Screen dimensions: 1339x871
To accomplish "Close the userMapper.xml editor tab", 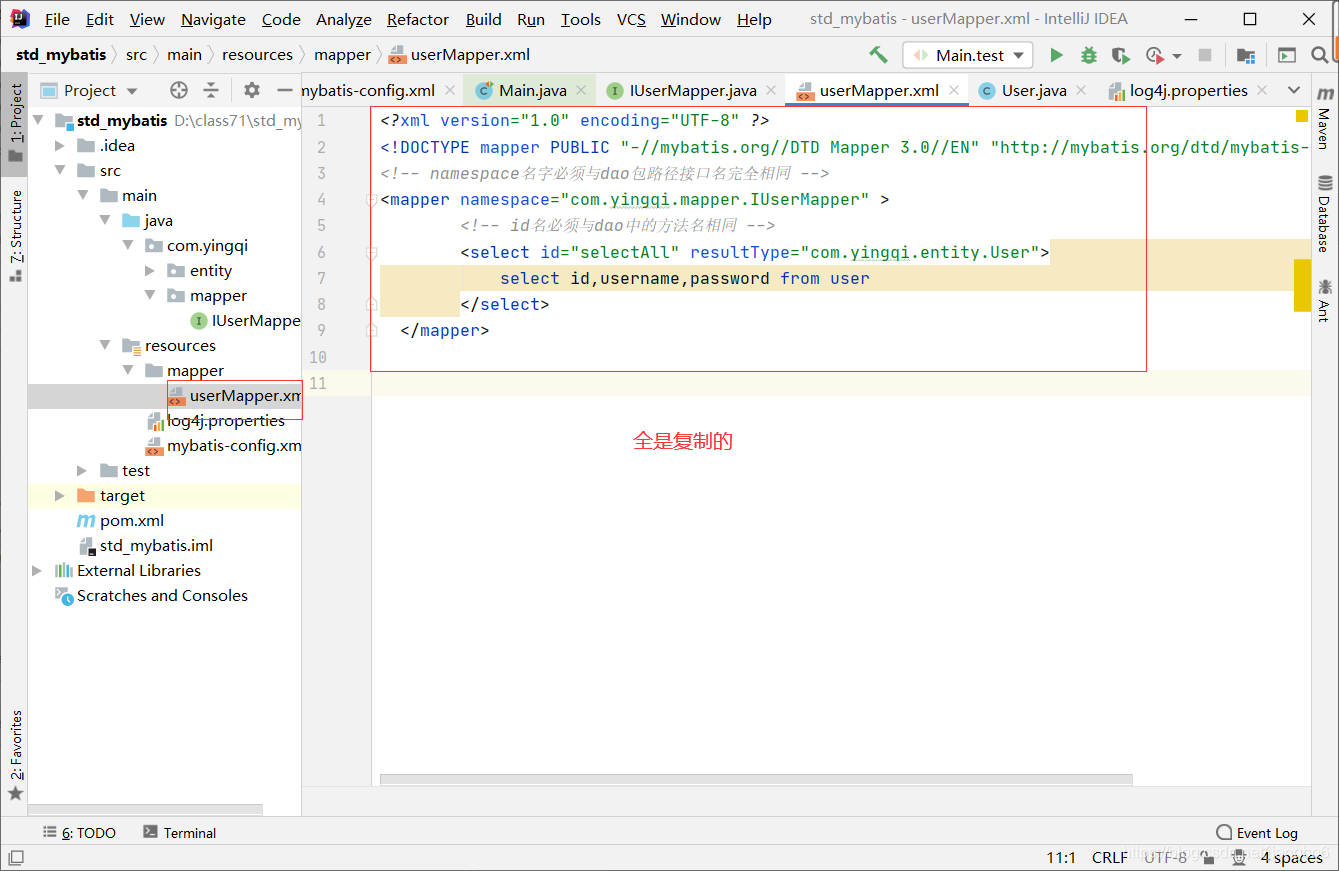I will coord(955,90).
